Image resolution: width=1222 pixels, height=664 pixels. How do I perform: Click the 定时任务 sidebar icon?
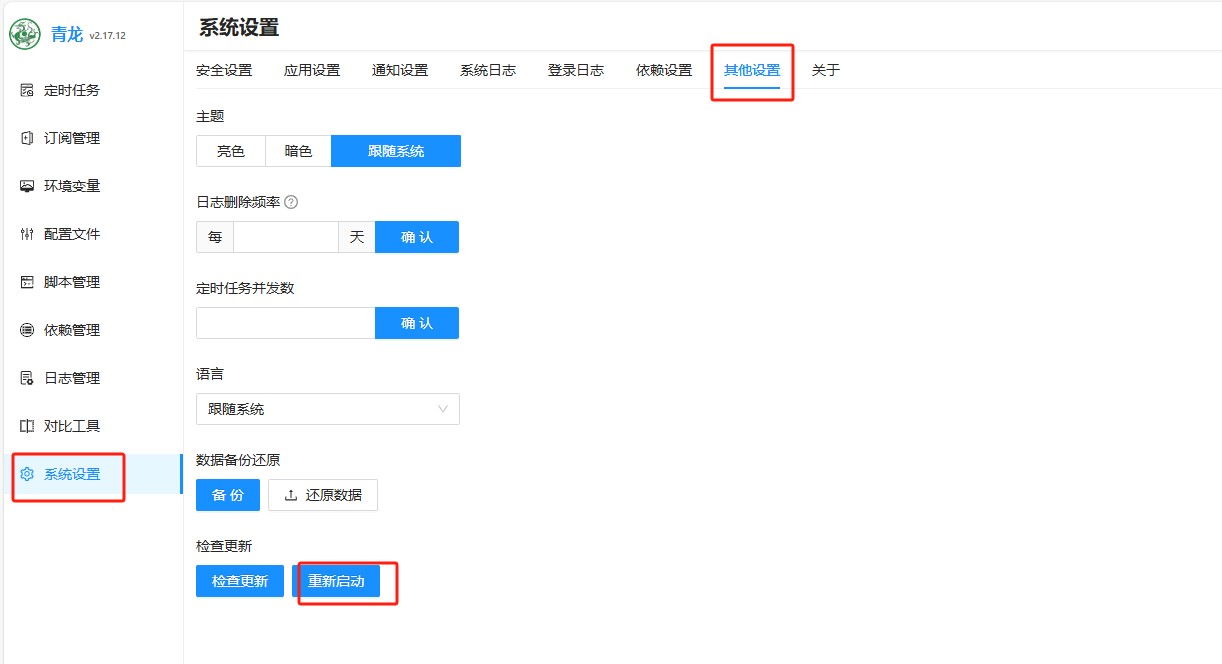tap(27, 90)
